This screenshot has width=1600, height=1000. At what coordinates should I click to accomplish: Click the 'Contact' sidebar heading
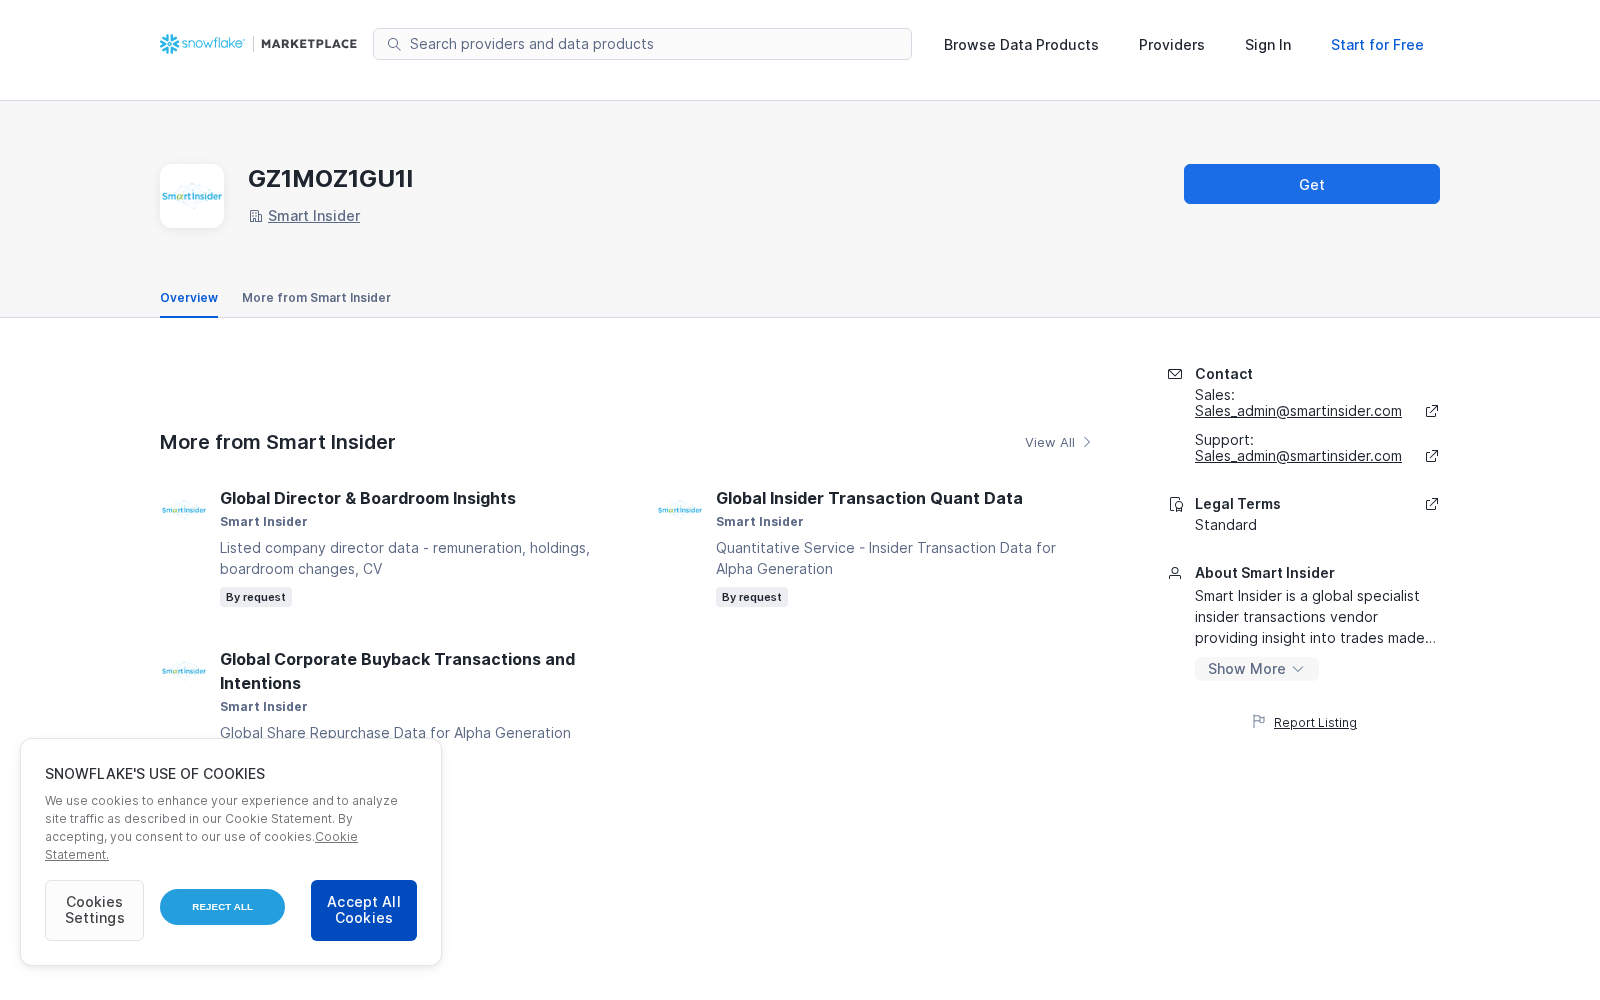[x=1224, y=374]
